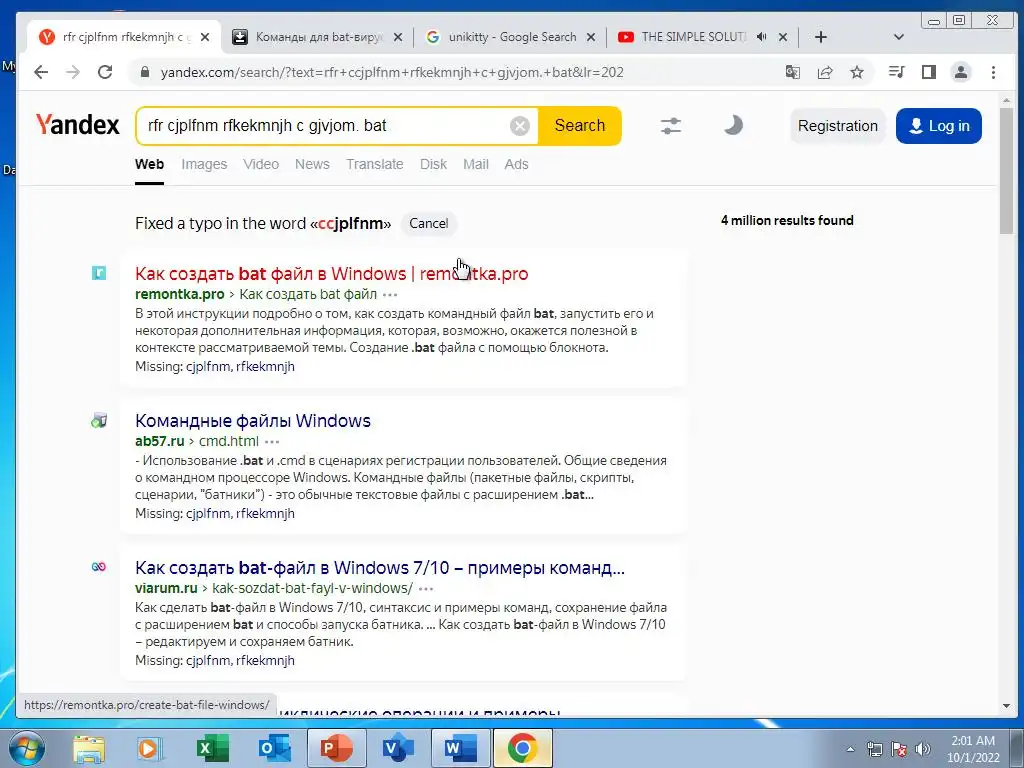
Task: Open the Mail tab
Action: click(x=476, y=165)
